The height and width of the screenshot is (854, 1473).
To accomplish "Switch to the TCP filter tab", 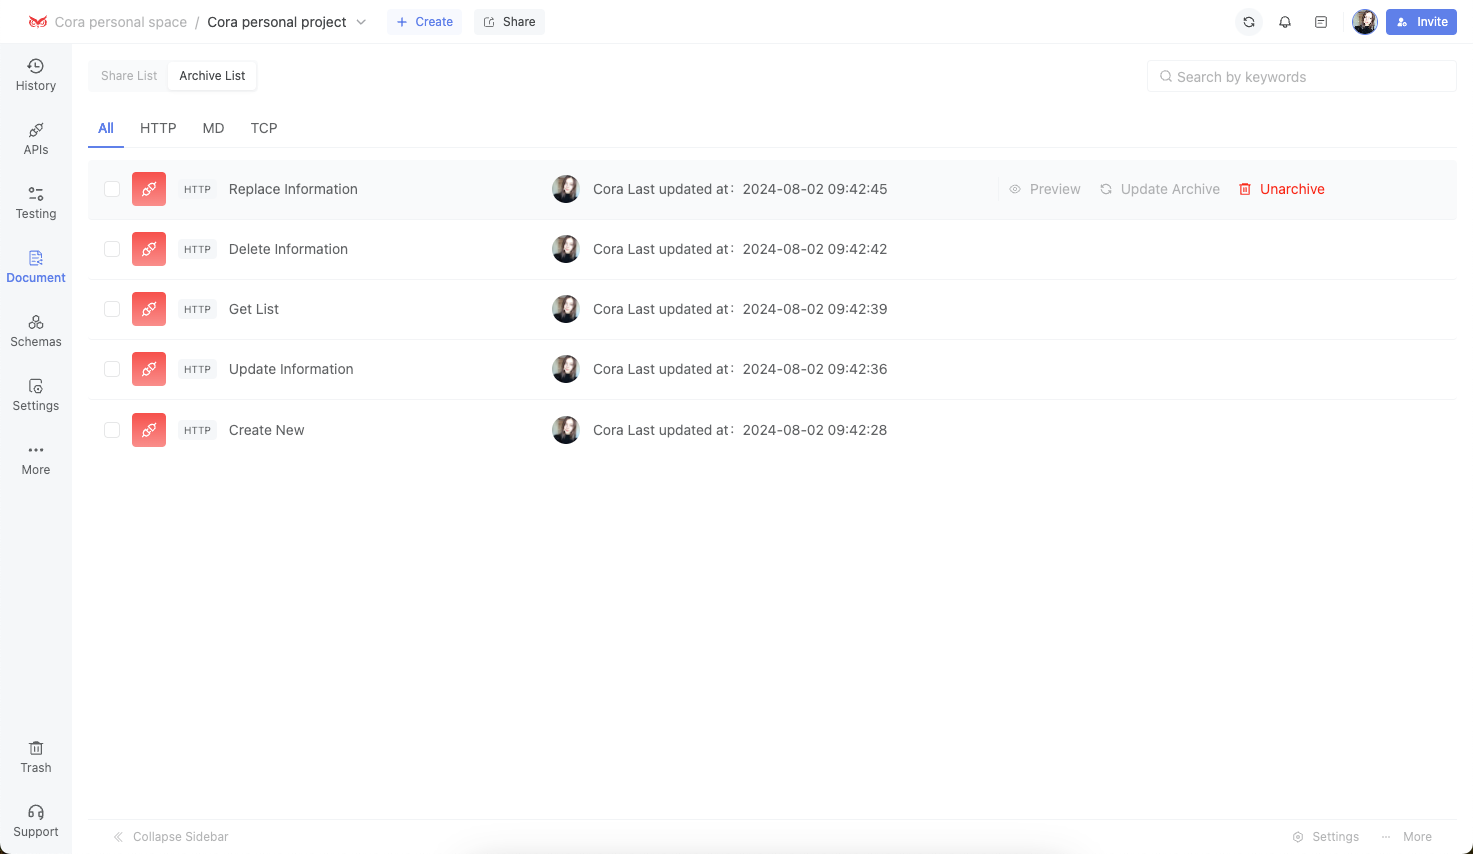I will (264, 128).
